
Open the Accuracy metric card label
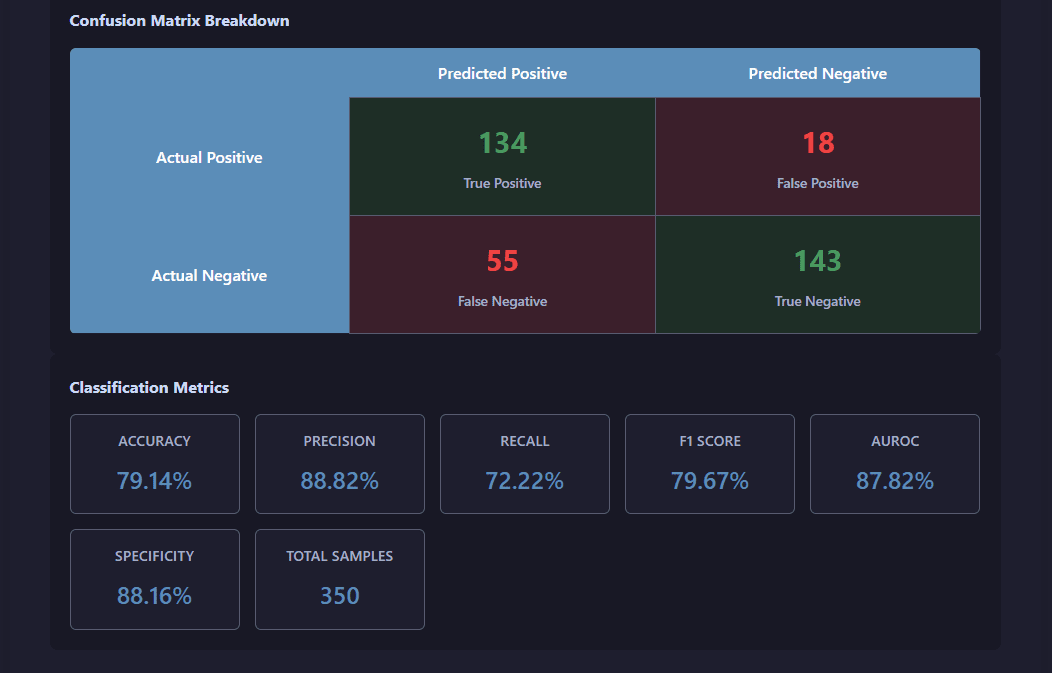coord(154,441)
